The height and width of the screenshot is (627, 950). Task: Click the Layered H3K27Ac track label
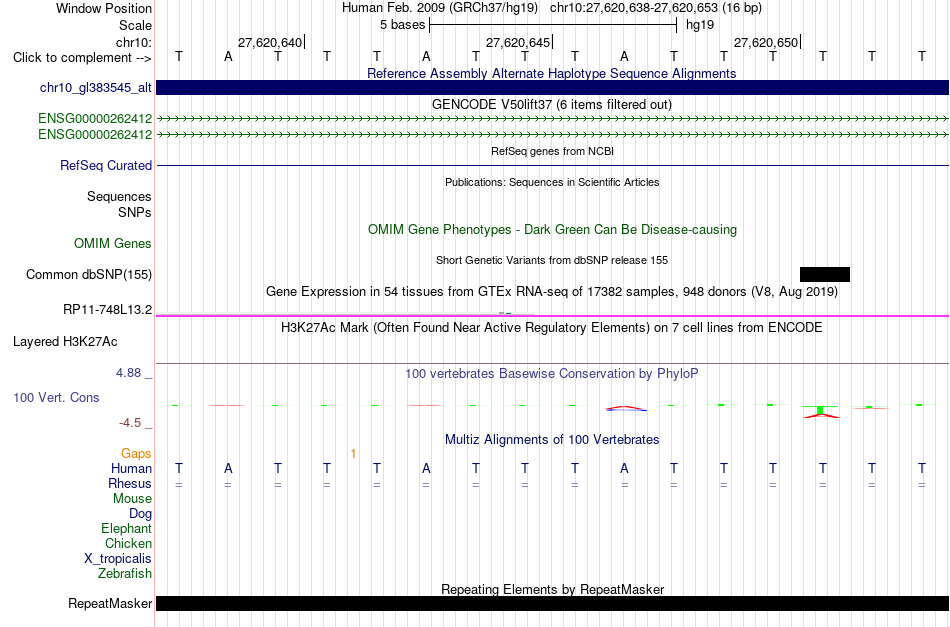pyautogui.click(x=65, y=342)
